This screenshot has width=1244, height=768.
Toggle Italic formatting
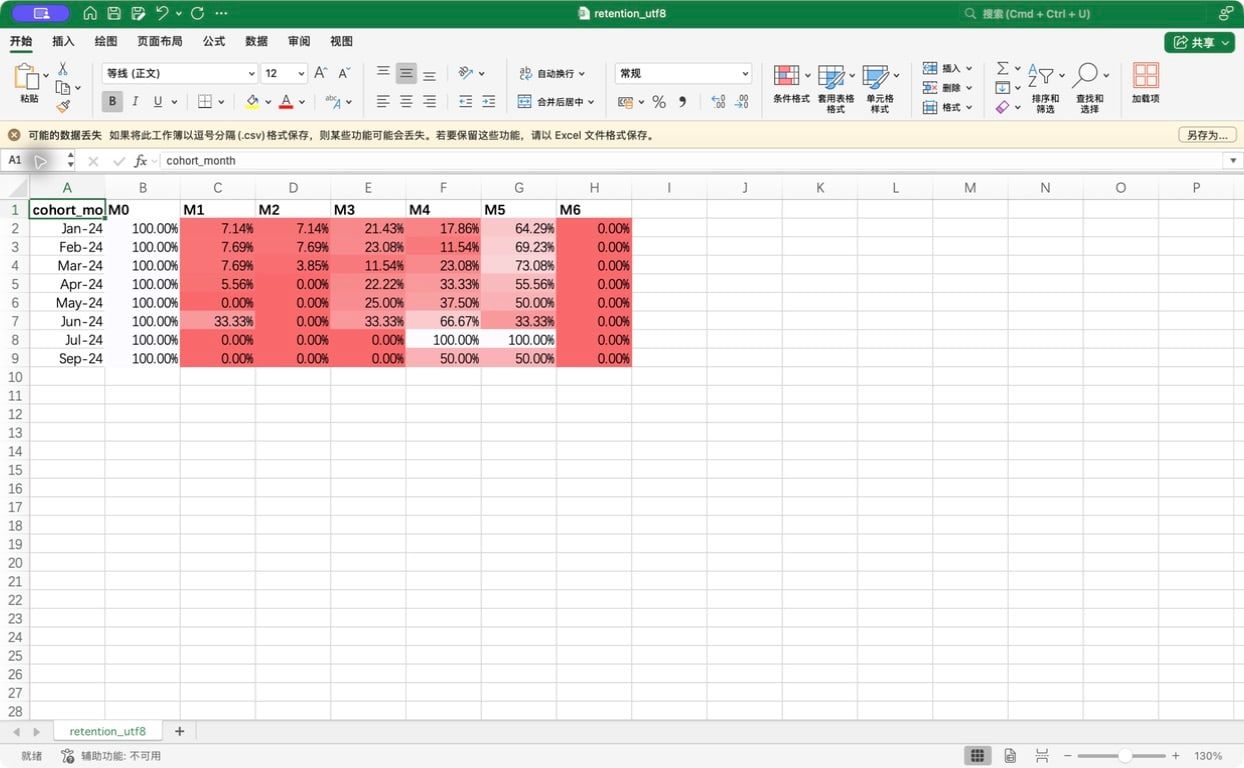click(x=135, y=101)
